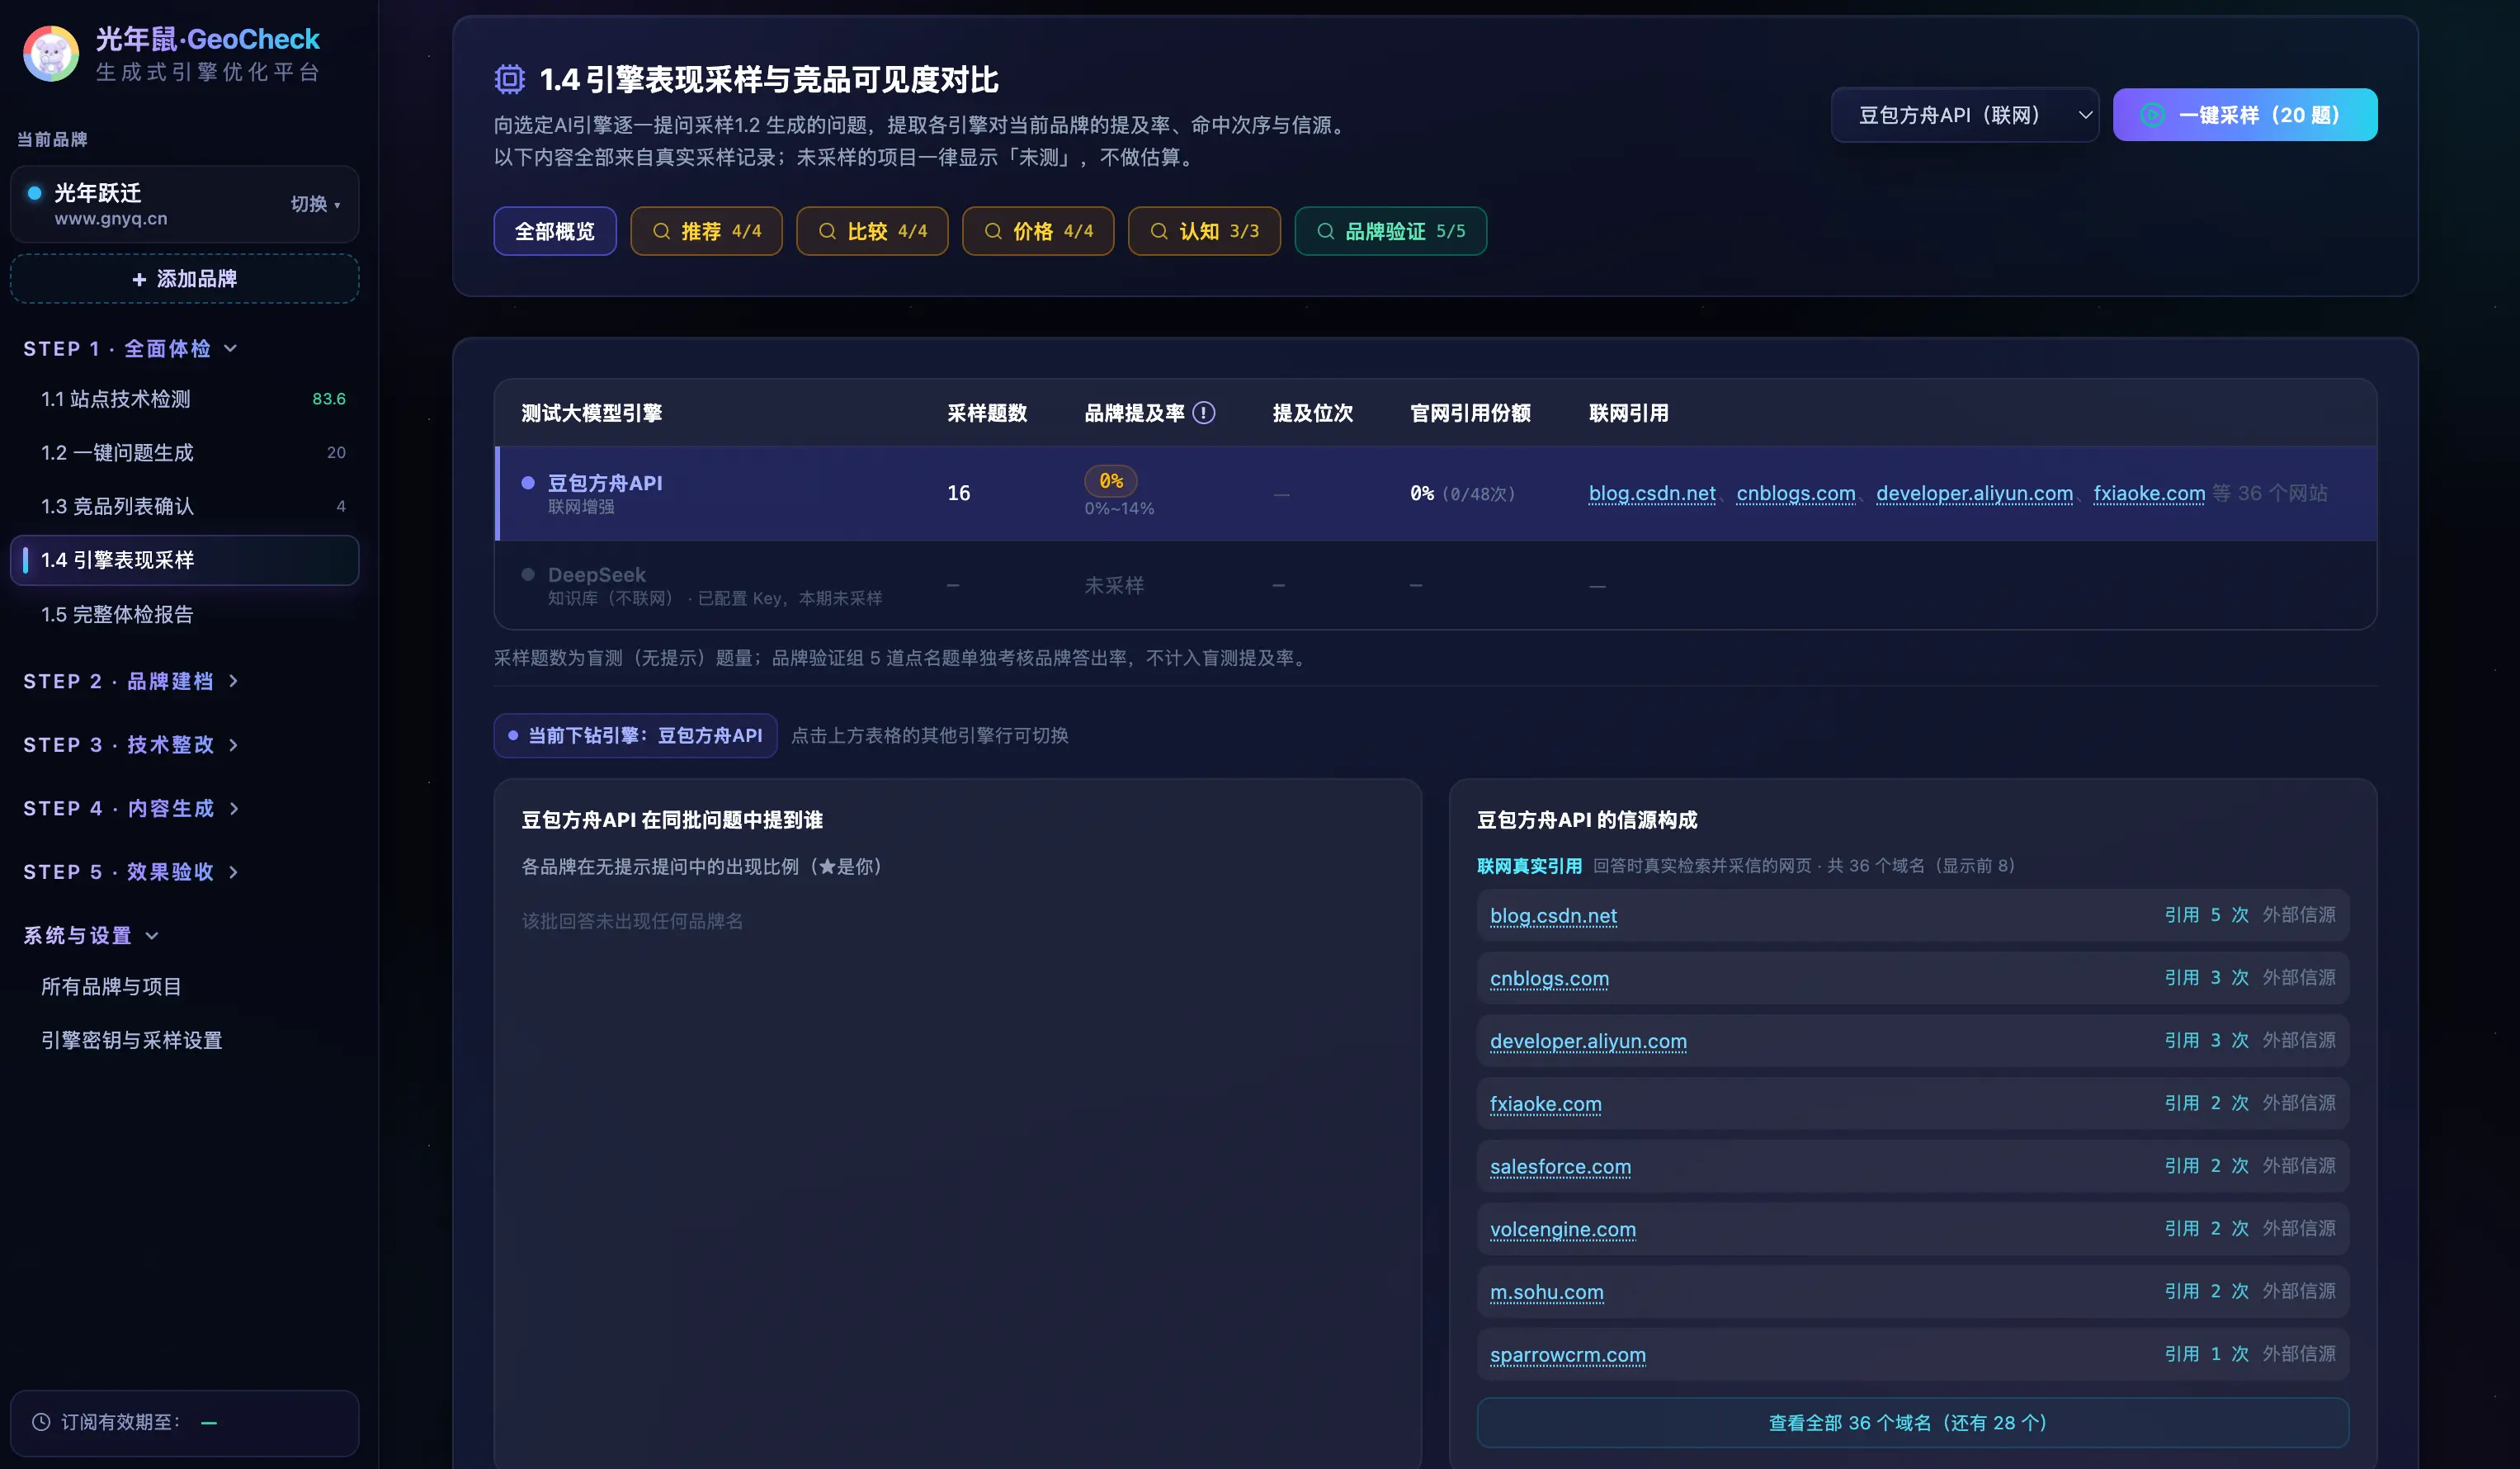Open developer.aliyun.com in 信源构成 list
Viewport: 2520px width, 1469px height.
1588,1041
